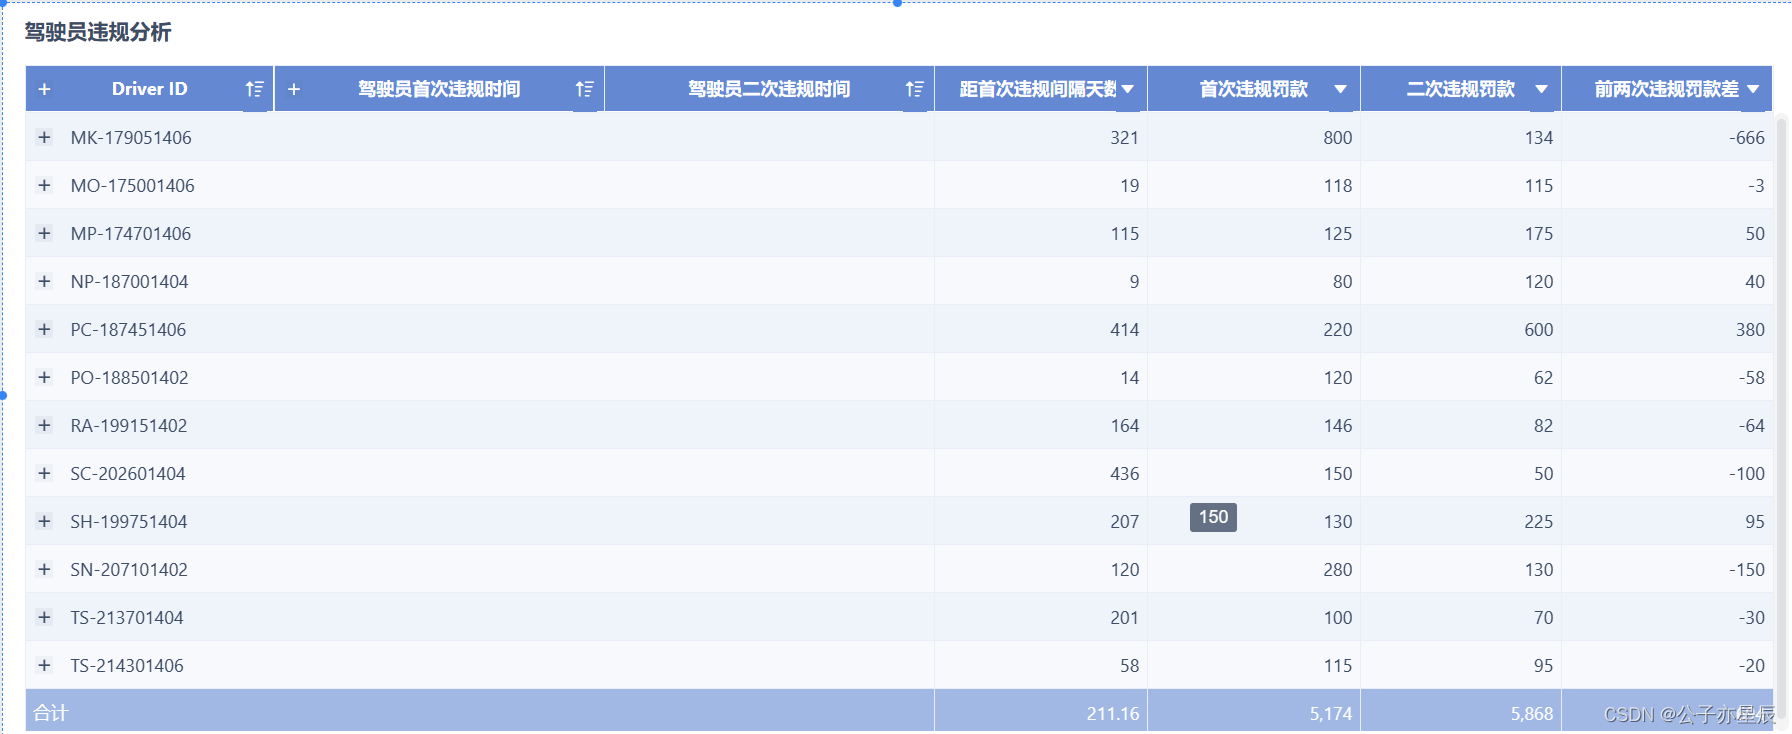The height and width of the screenshot is (734, 1792).
Task: Click the Driver ID header label
Action: point(150,89)
